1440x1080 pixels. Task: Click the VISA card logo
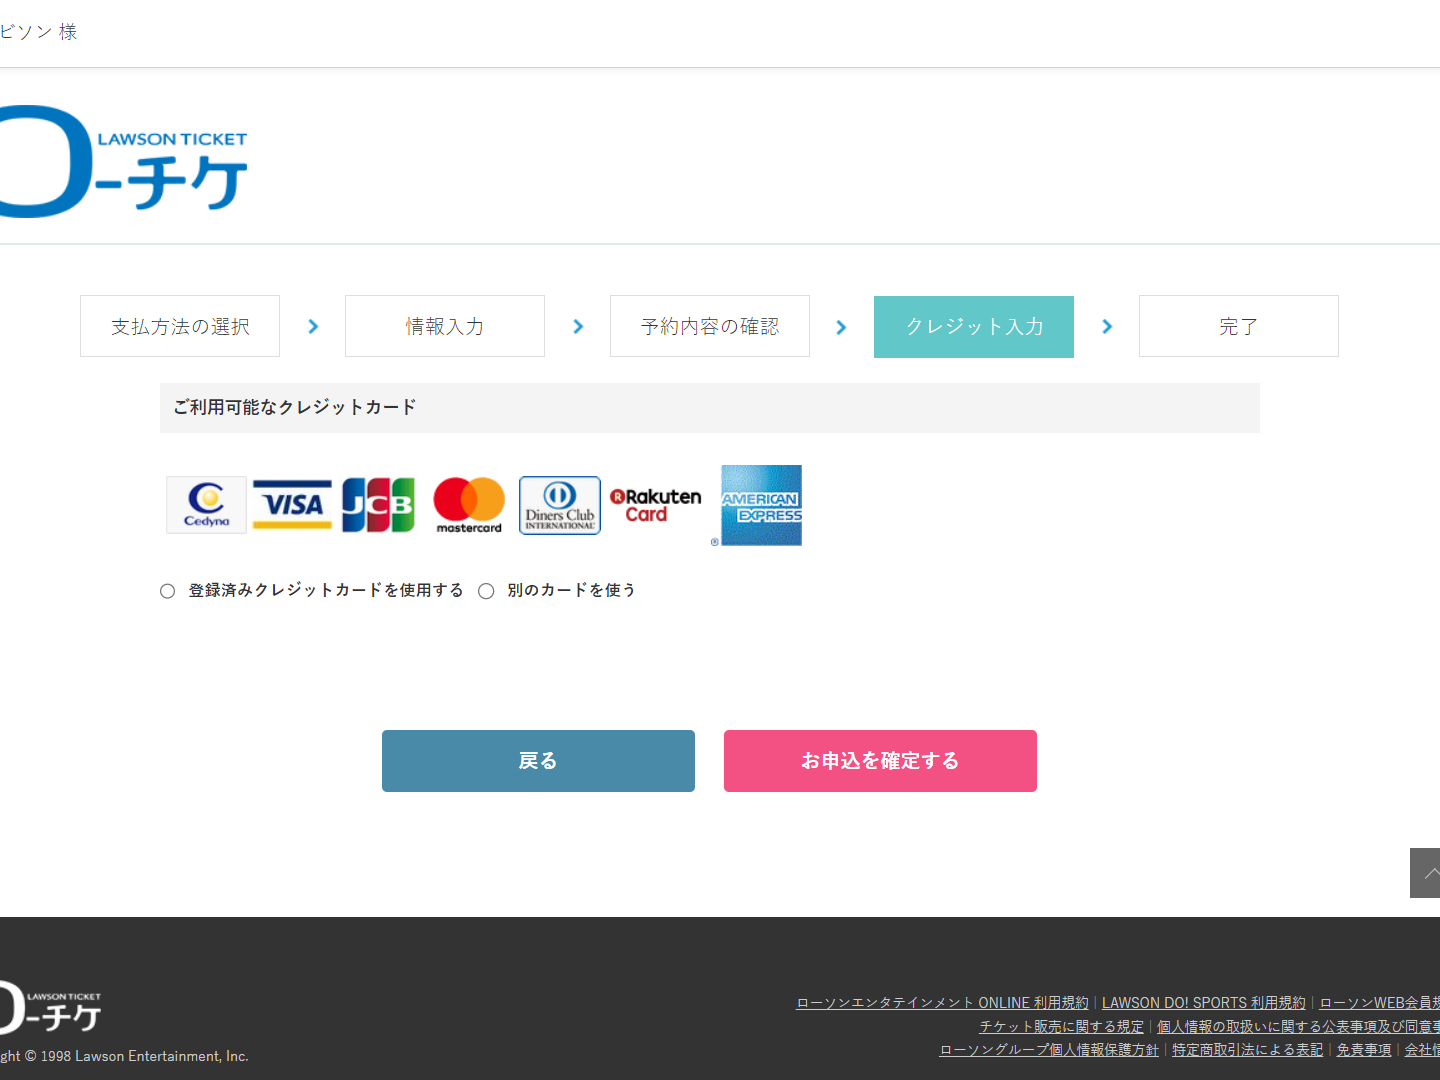pos(292,505)
